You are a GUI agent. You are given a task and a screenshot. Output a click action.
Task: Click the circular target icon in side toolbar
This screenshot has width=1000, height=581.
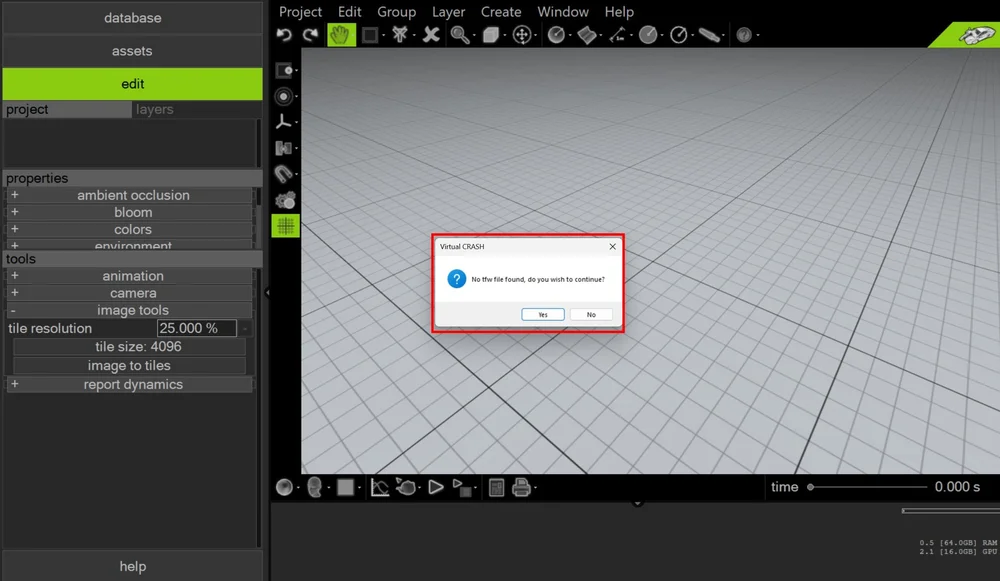(x=284, y=96)
